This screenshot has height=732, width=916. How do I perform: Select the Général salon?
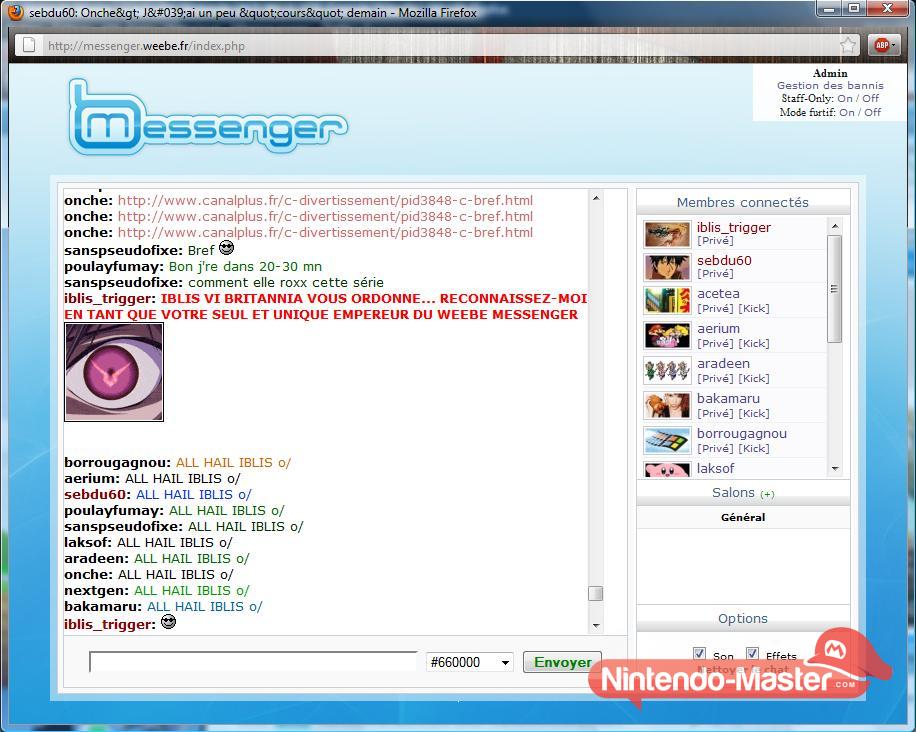(x=743, y=517)
